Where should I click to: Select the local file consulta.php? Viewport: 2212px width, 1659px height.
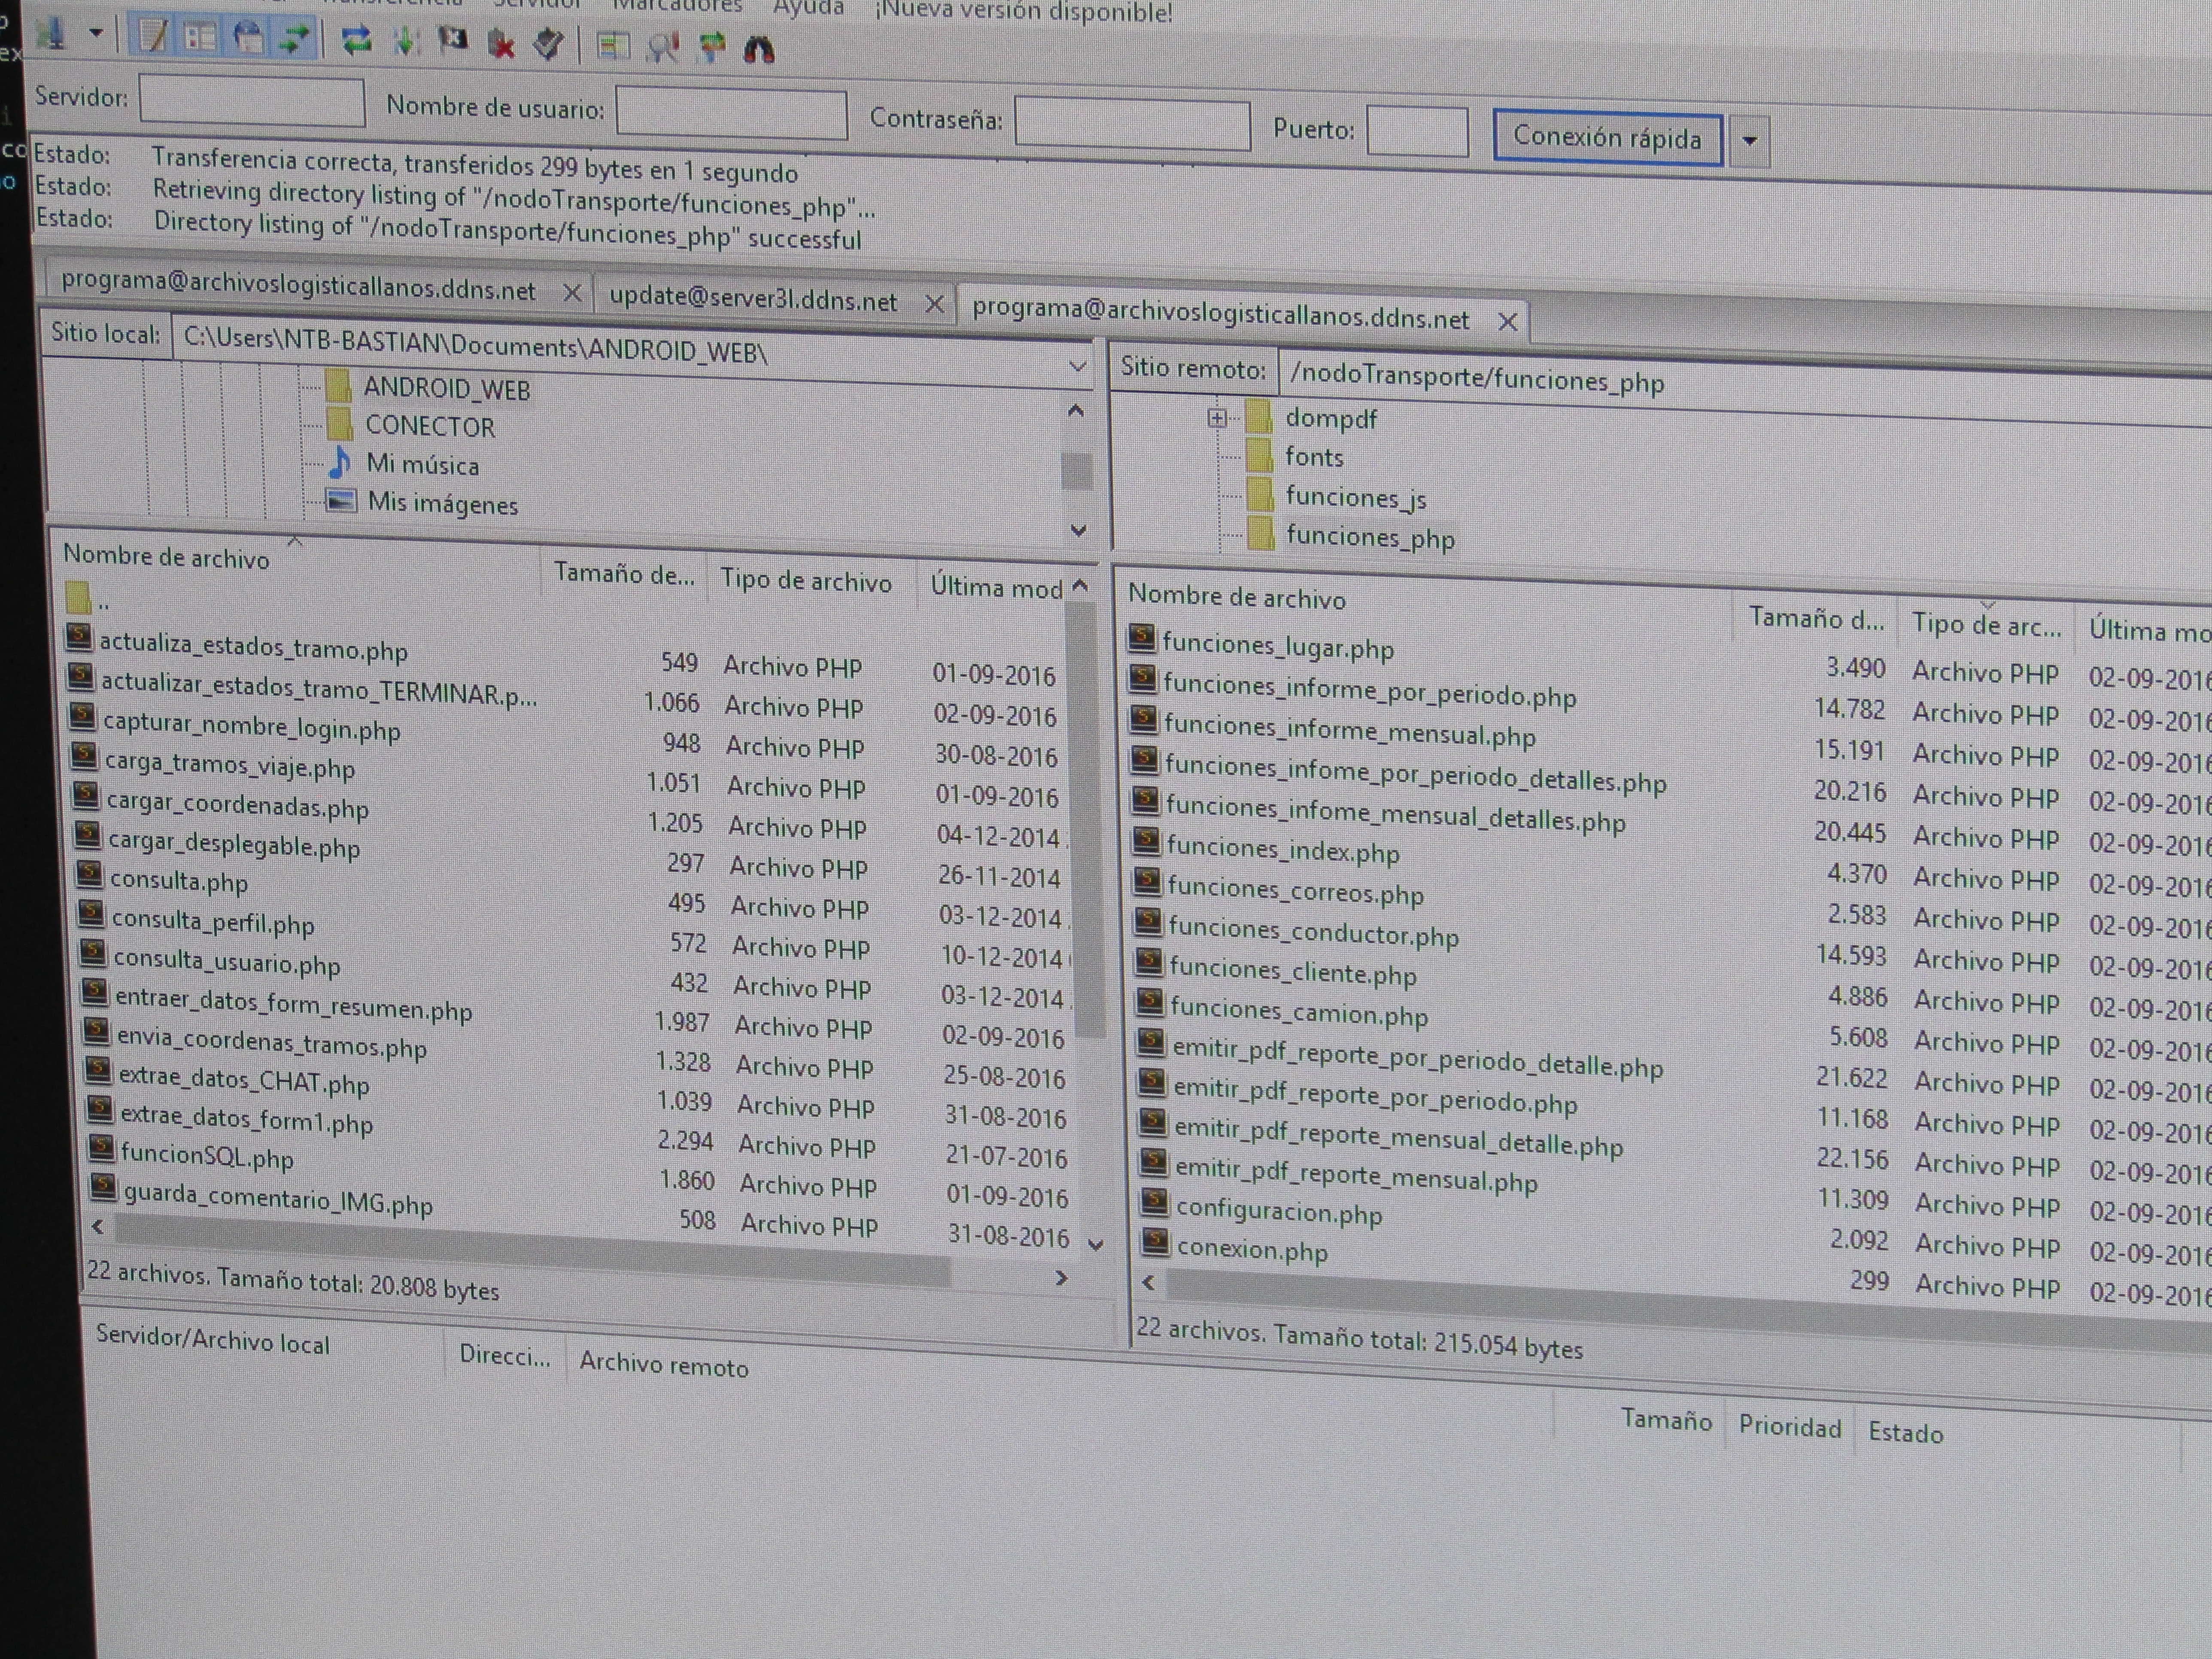coord(178,881)
